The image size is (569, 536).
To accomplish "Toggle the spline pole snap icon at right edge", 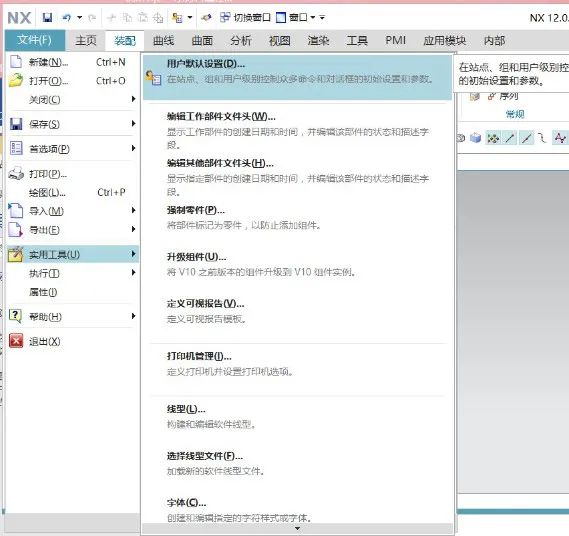I will pyautogui.click(x=560, y=138).
